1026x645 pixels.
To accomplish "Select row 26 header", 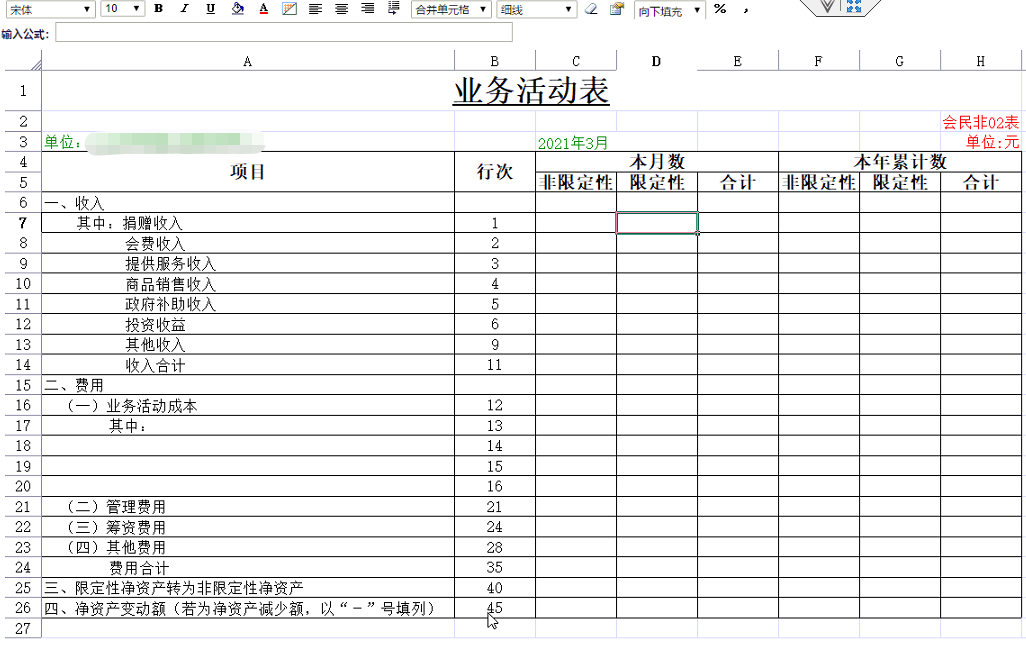I will tap(23, 608).
